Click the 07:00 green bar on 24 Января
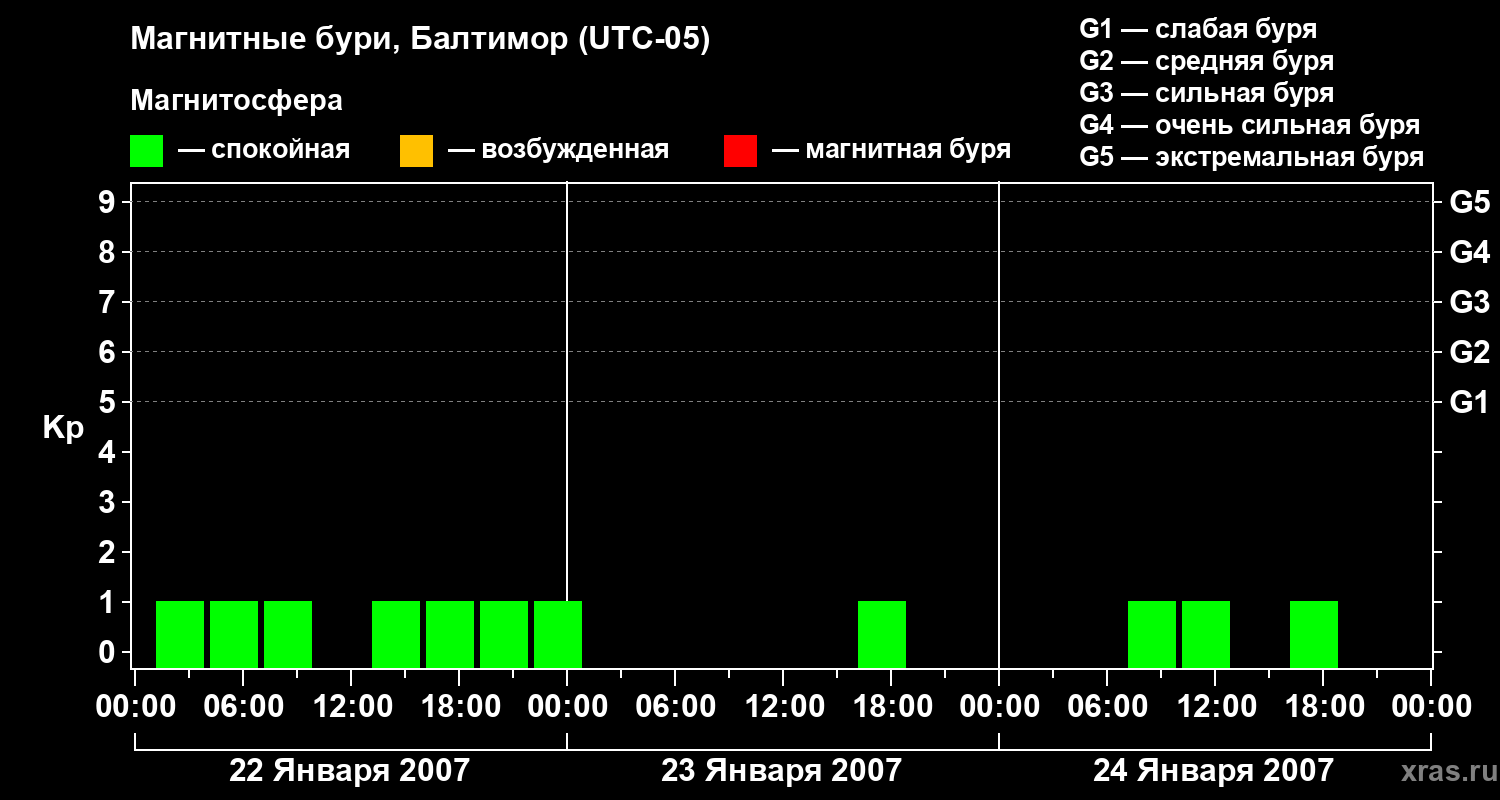This screenshot has width=1500, height=800. coord(1152,634)
